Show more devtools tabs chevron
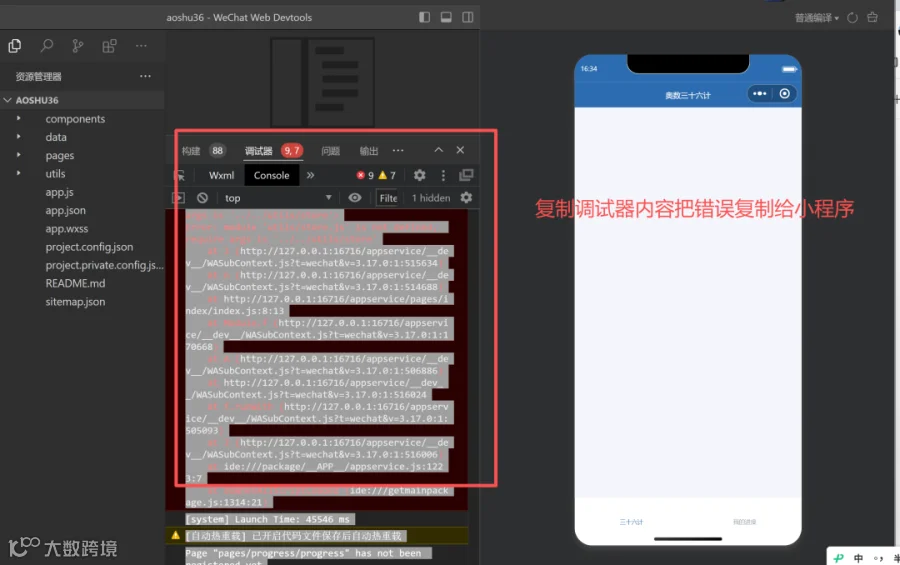900x565 pixels. coord(311,175)
